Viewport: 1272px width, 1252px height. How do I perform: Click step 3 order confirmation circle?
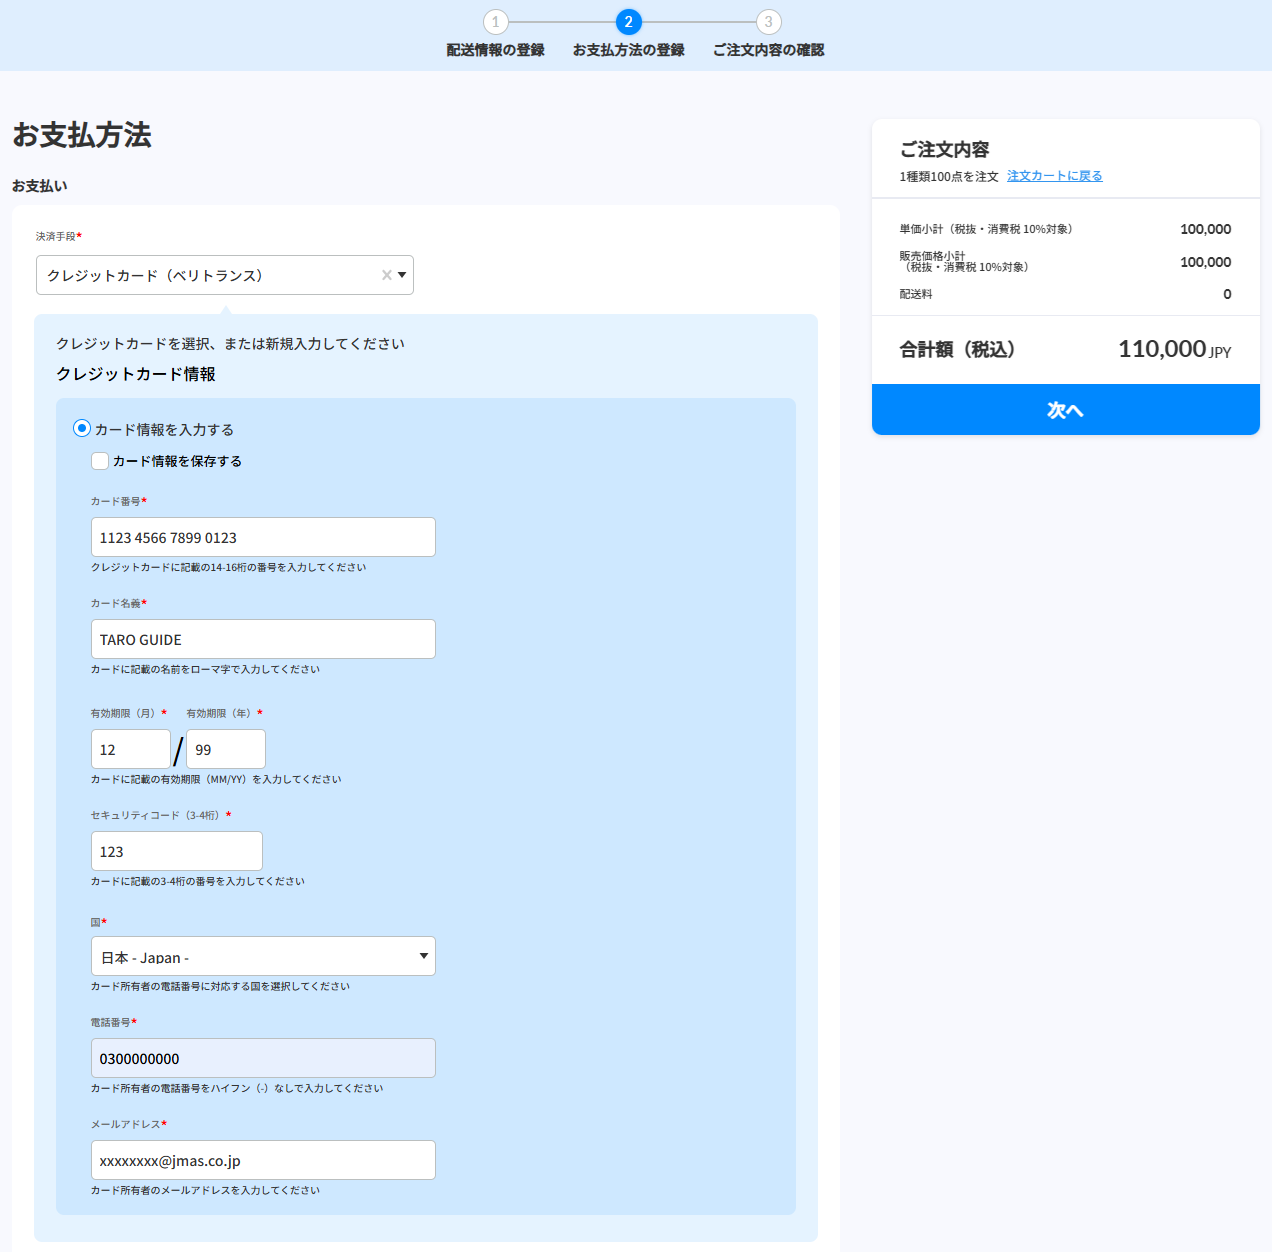coord(768,22)
